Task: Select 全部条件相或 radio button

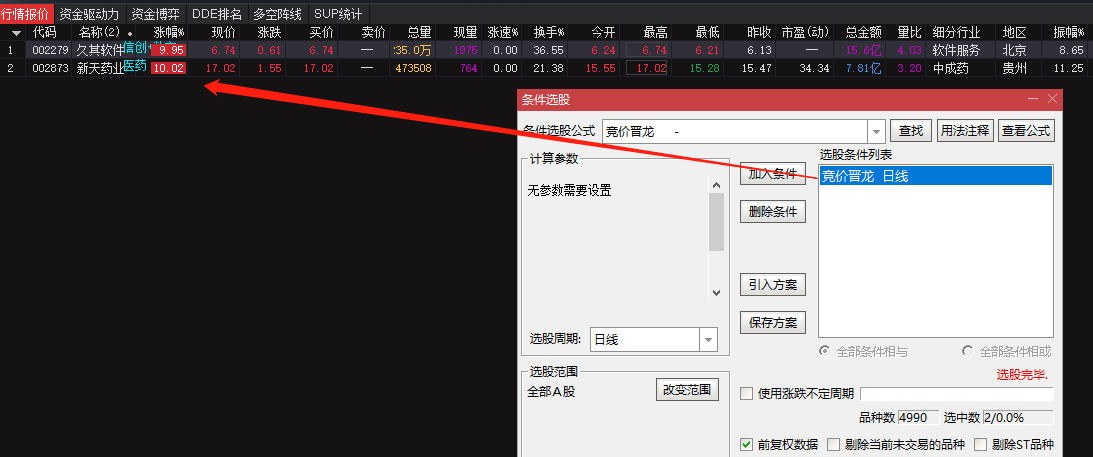Action: [968, 352]
